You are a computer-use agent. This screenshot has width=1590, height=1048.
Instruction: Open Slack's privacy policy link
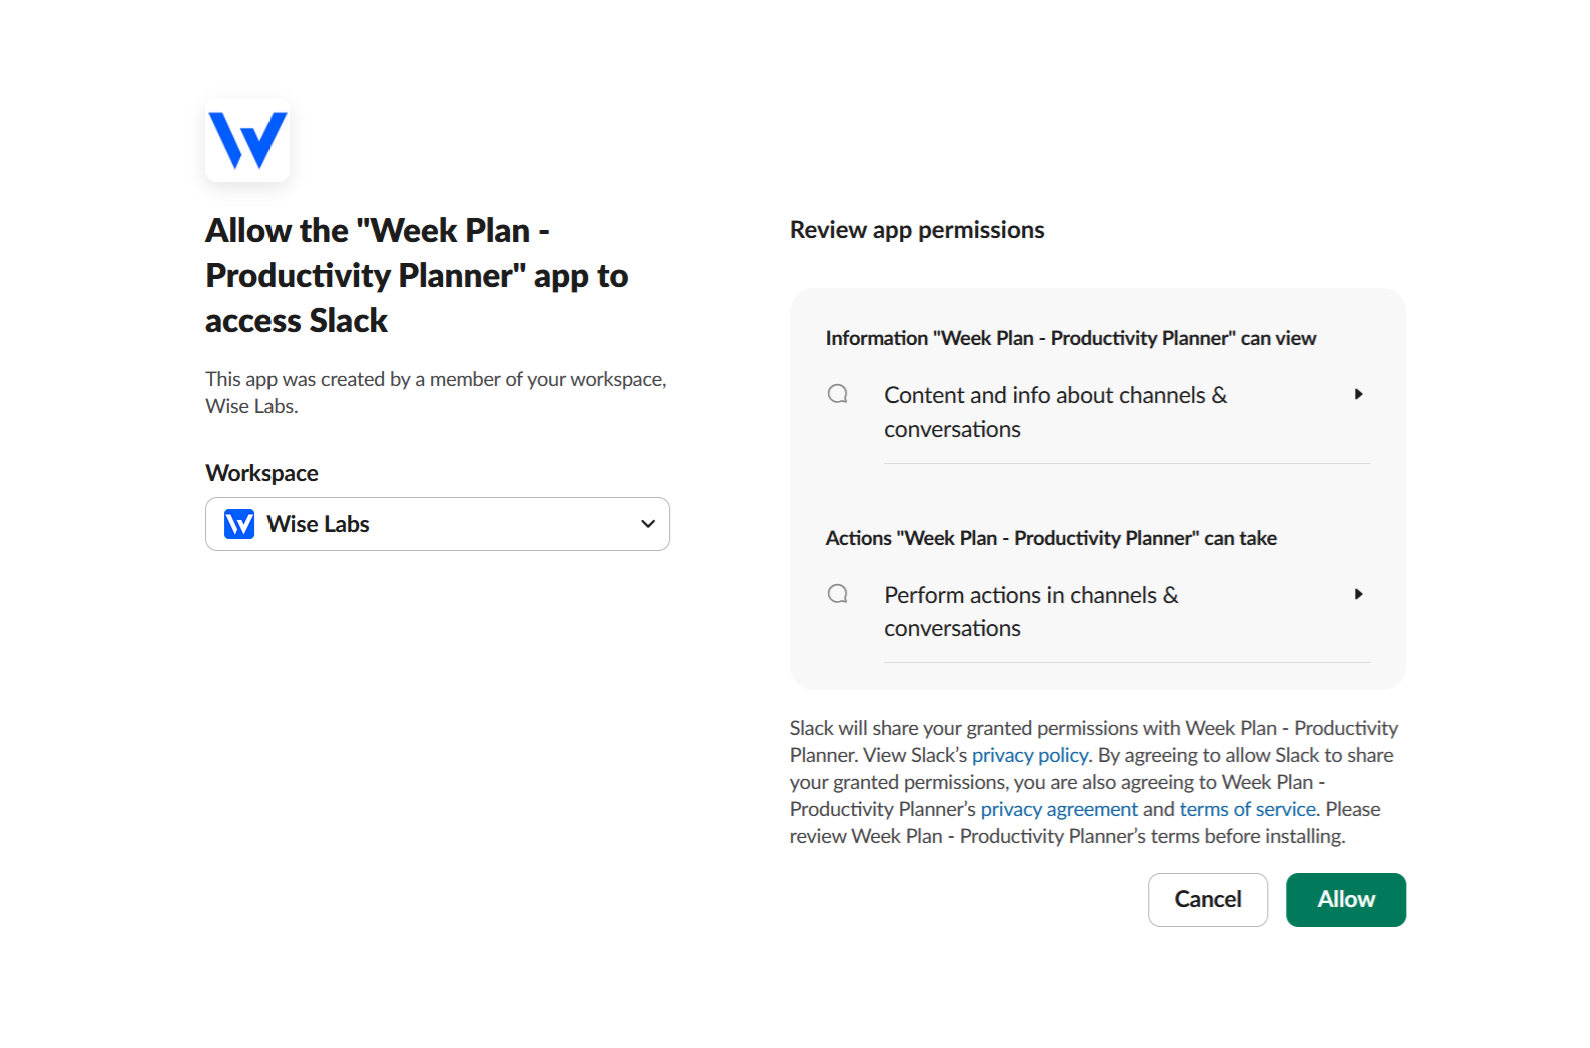(1029, 755)
